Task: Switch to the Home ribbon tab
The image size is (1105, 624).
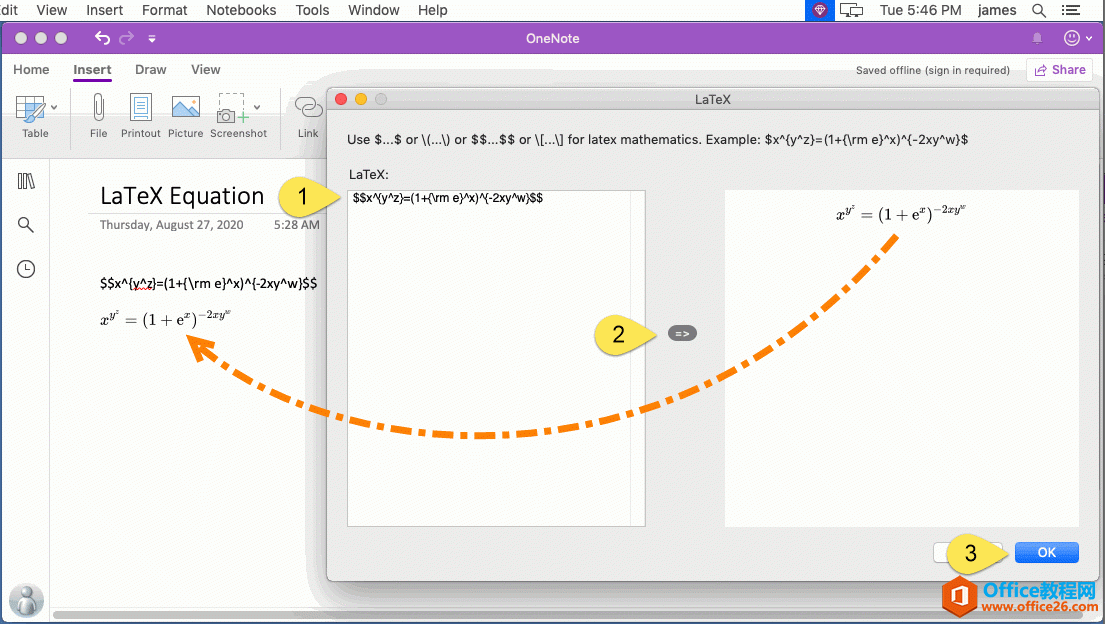Action: point(31,69)
